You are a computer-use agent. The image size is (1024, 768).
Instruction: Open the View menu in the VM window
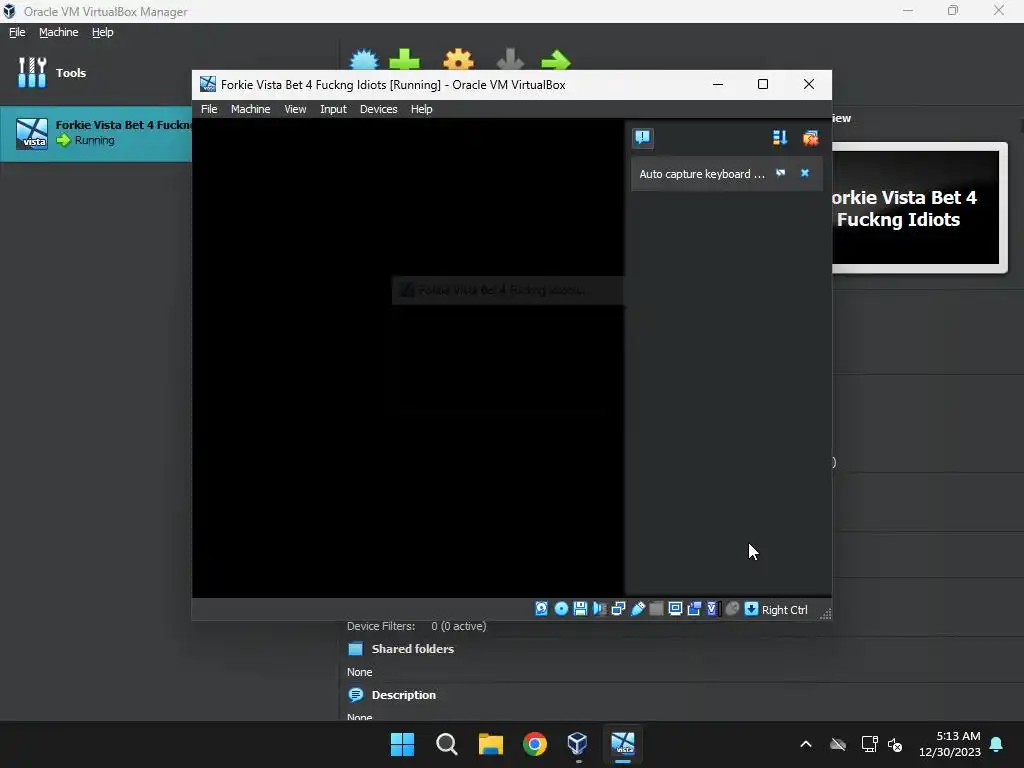click(x=295, y=109)
